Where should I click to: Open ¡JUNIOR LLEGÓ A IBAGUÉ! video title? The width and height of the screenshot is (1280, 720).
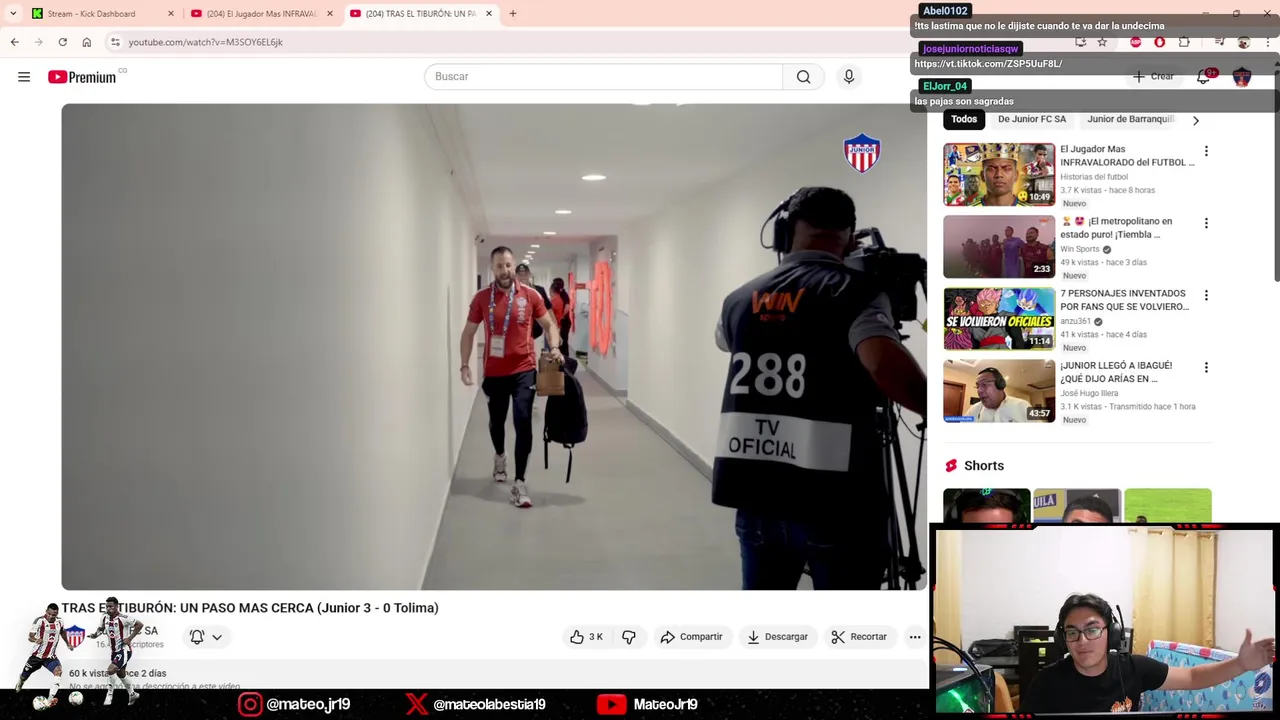coord(1117,372)
